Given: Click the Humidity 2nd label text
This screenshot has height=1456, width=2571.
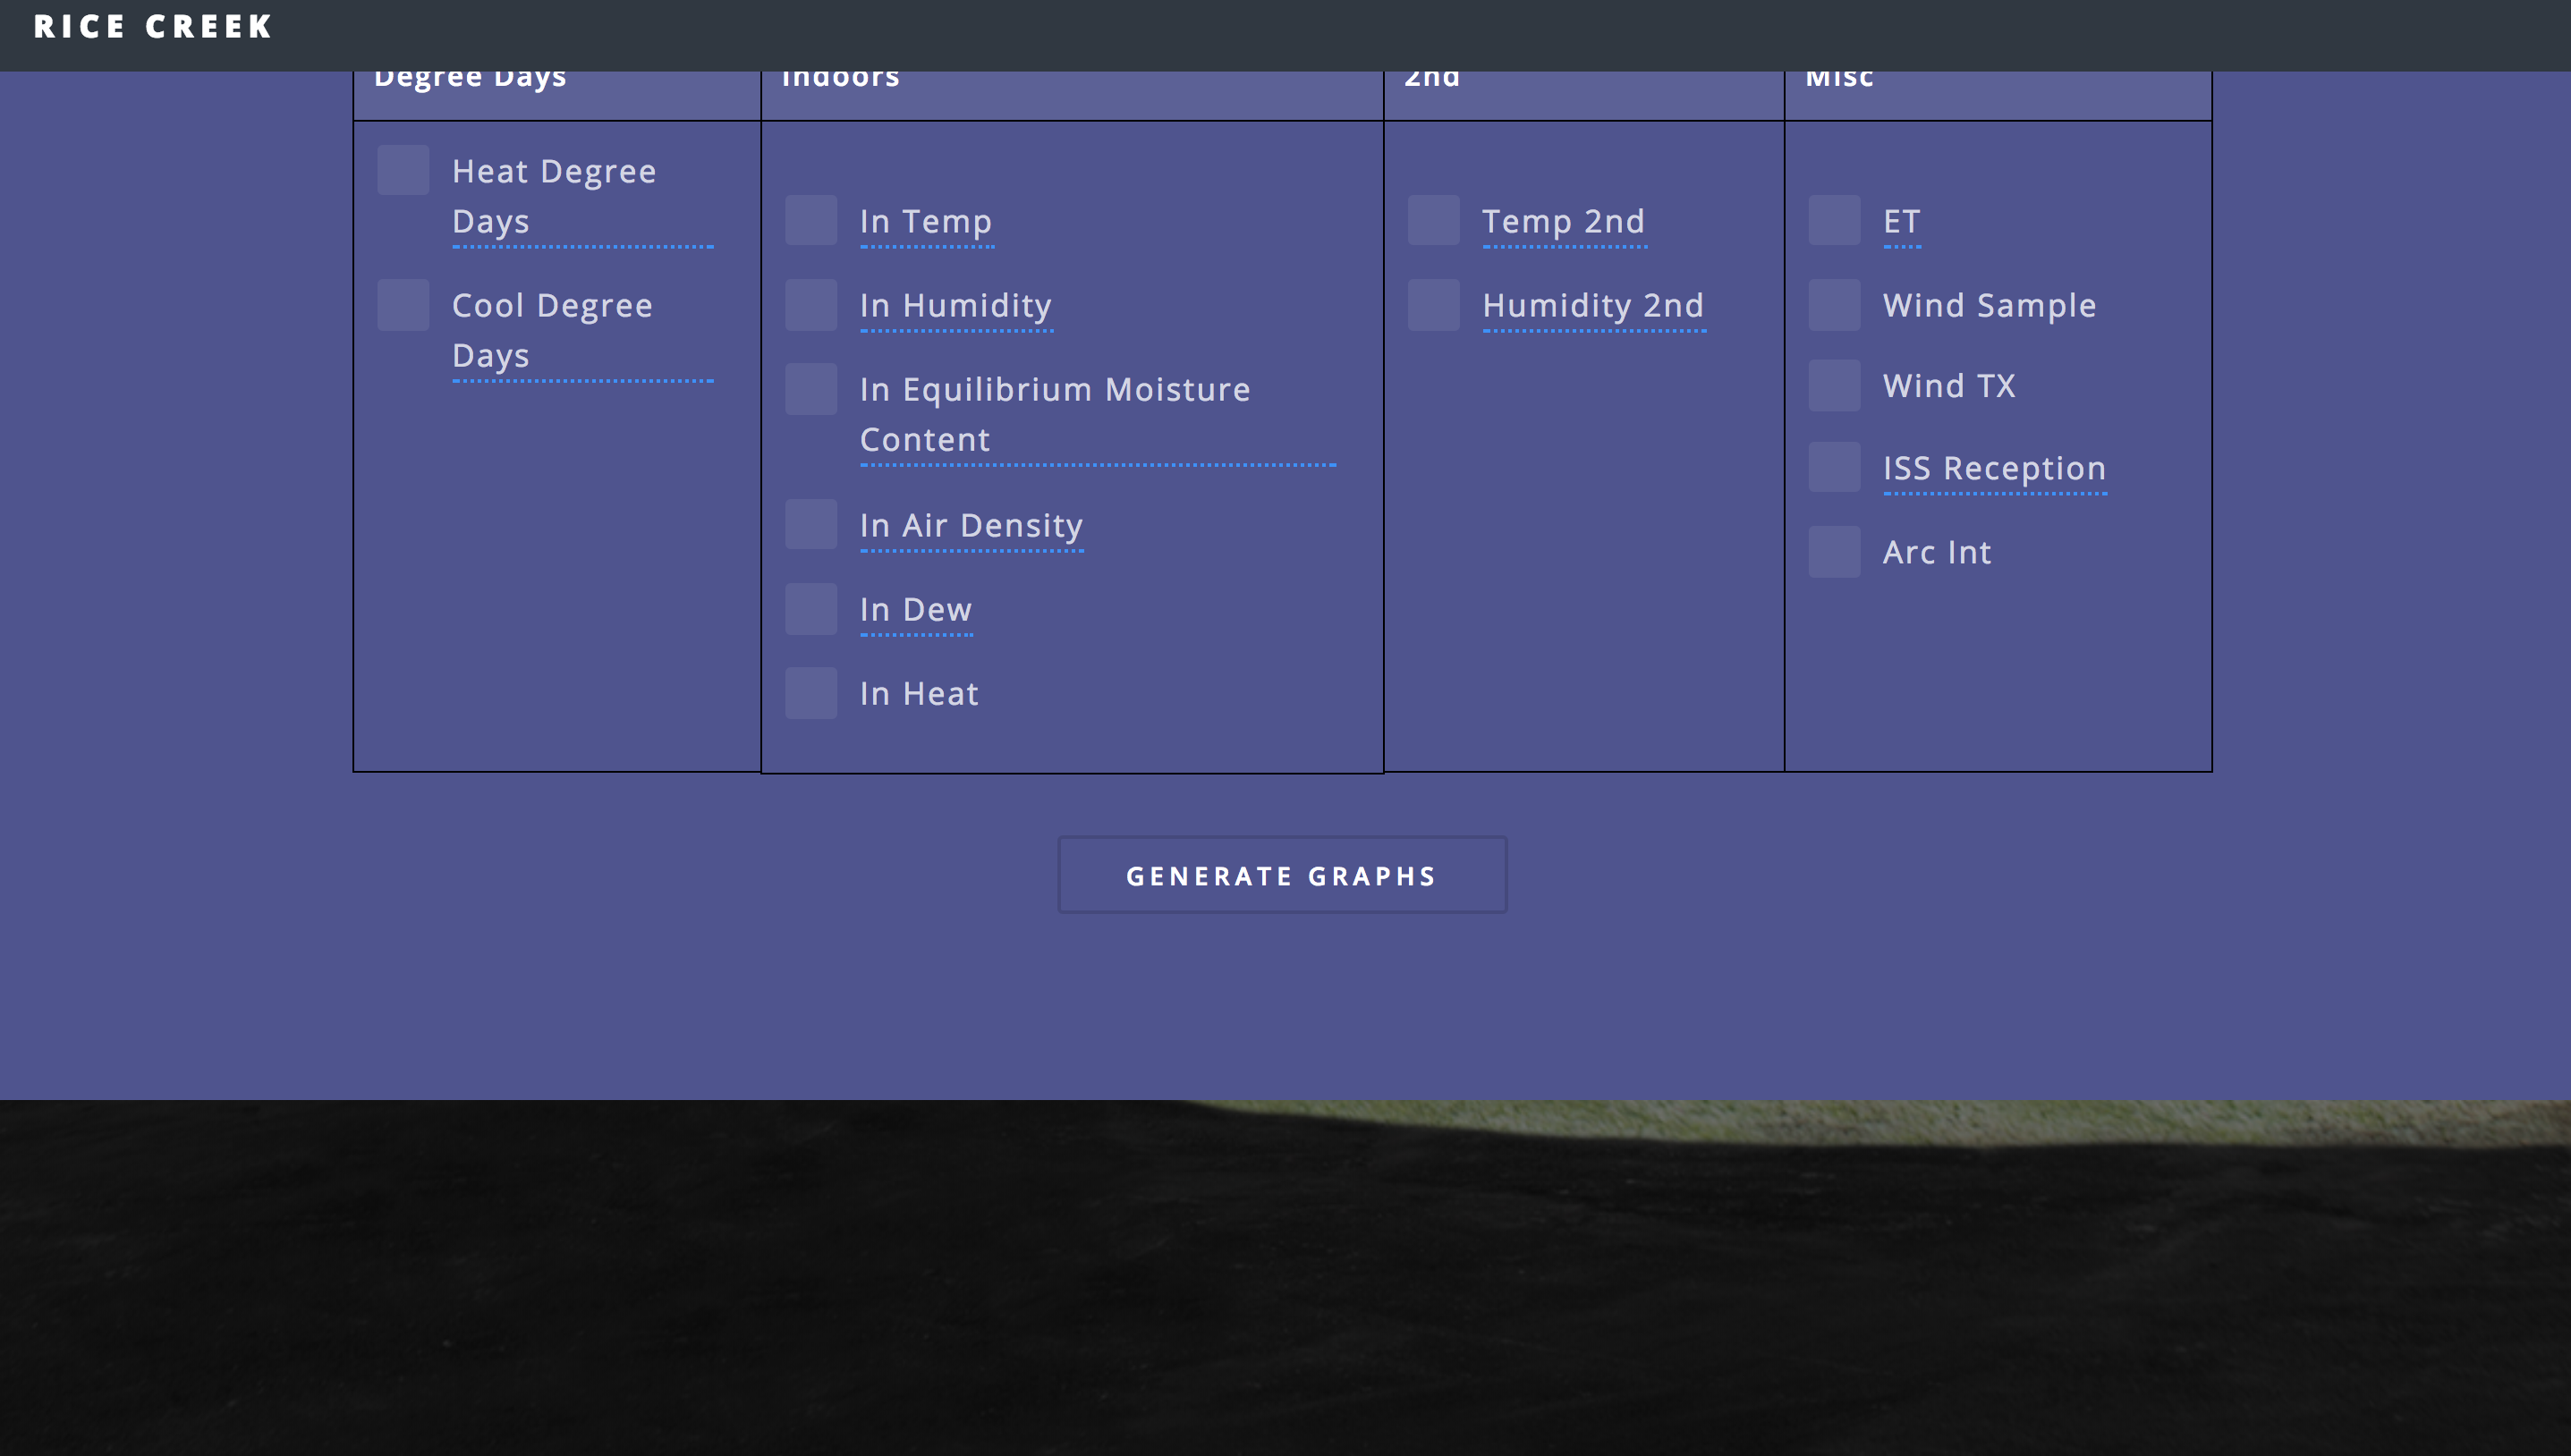Looking at the screenshot, I should [x=1593, y=305].
